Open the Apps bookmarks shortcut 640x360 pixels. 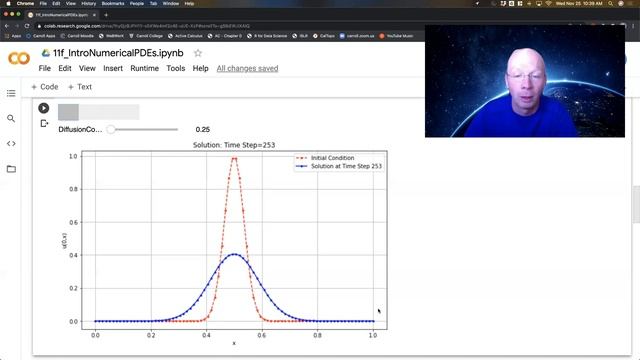(x=13, y=36)
